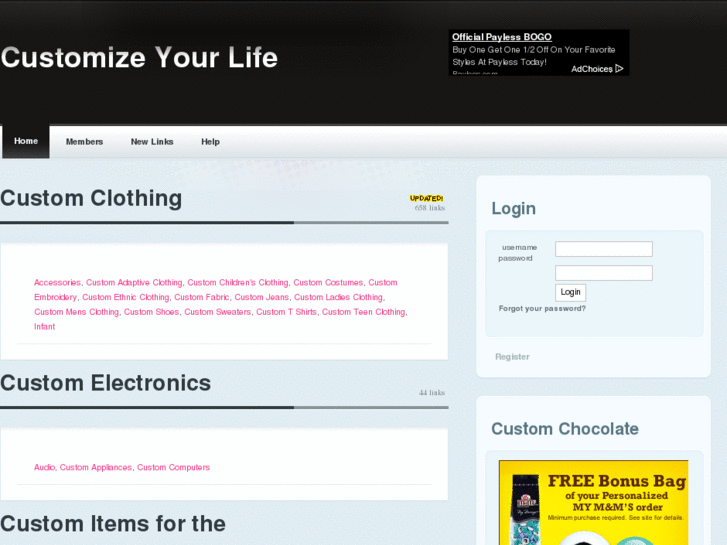Open Custom Adaptive Clothing link
727x545 pixels.
134,282
